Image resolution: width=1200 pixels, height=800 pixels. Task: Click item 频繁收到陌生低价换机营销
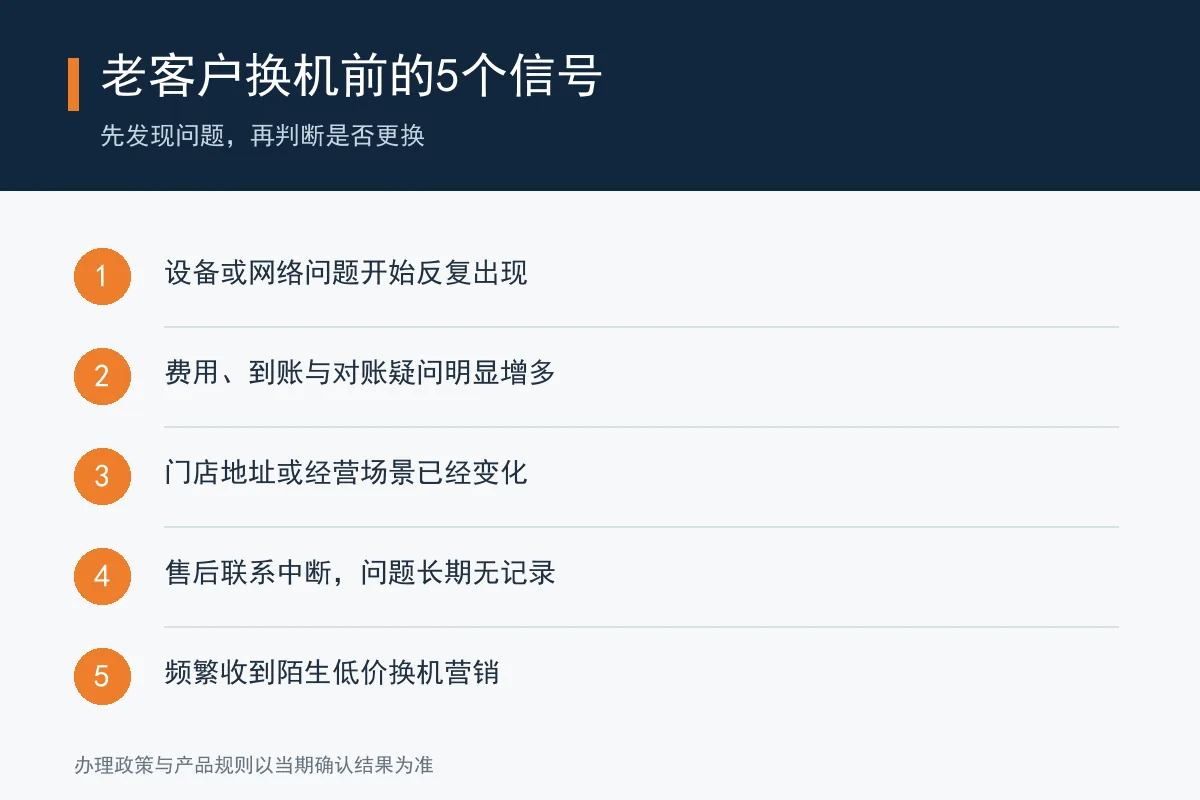[x=332, y=672]
